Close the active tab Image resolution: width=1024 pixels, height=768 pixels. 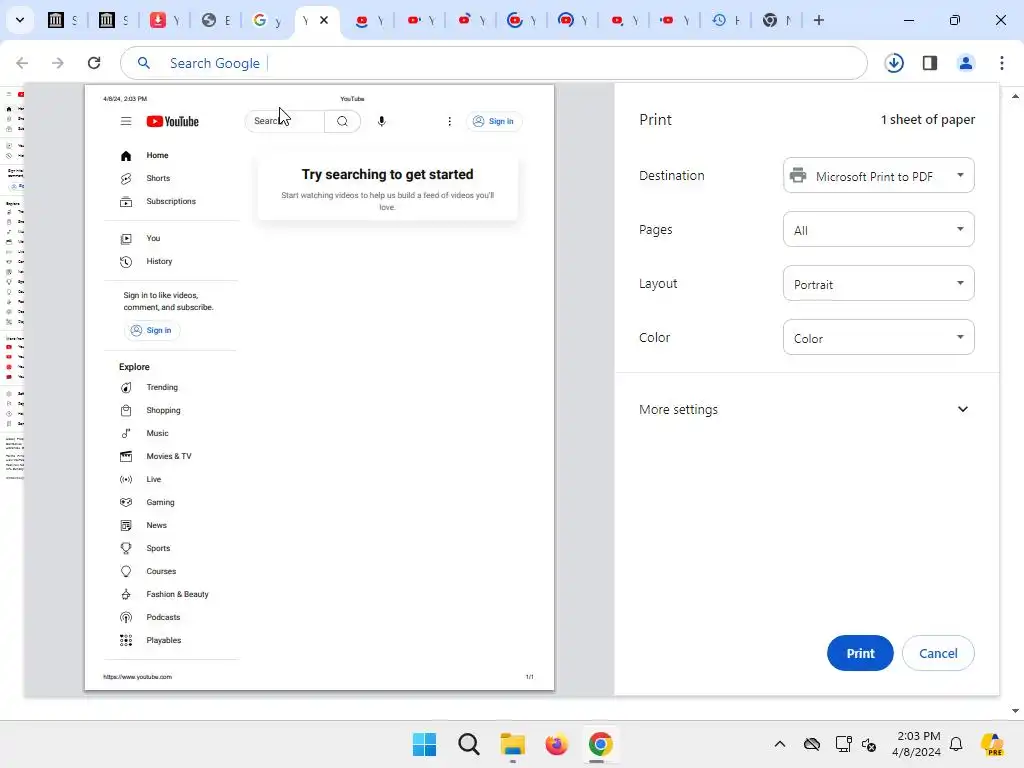324,20
